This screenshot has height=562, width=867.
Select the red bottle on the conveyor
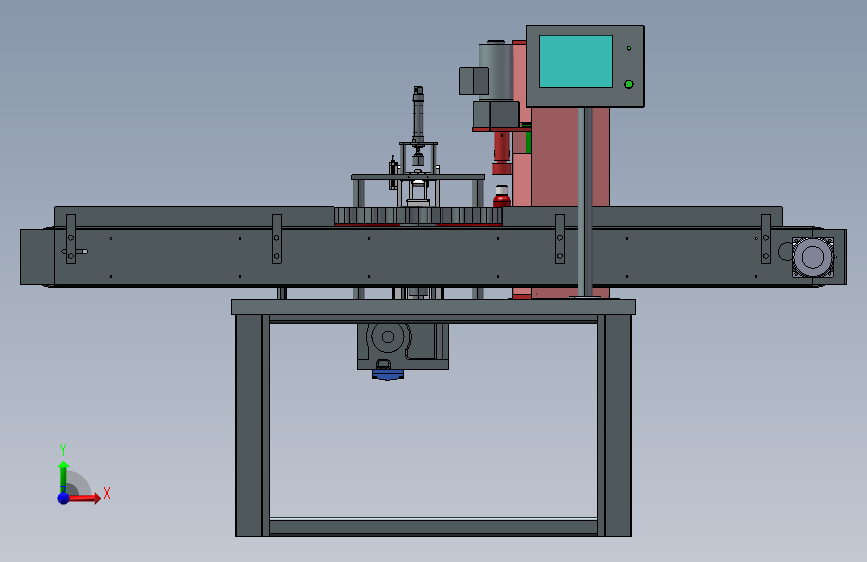[502, 196]
